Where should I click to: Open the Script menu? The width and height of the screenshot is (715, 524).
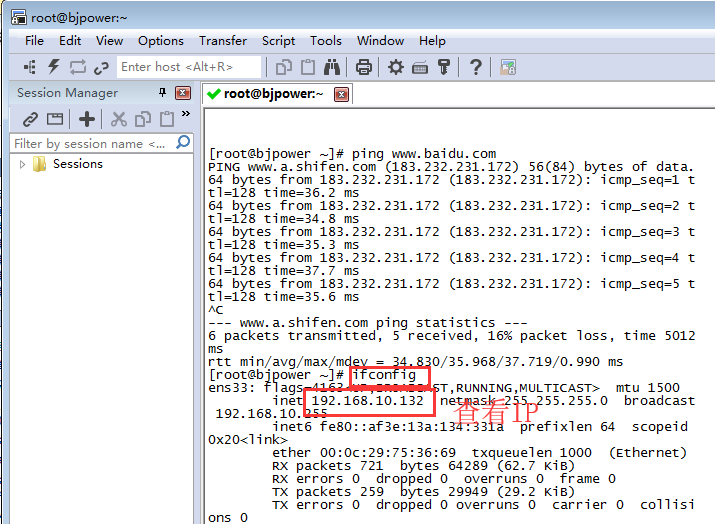(278, 41)
